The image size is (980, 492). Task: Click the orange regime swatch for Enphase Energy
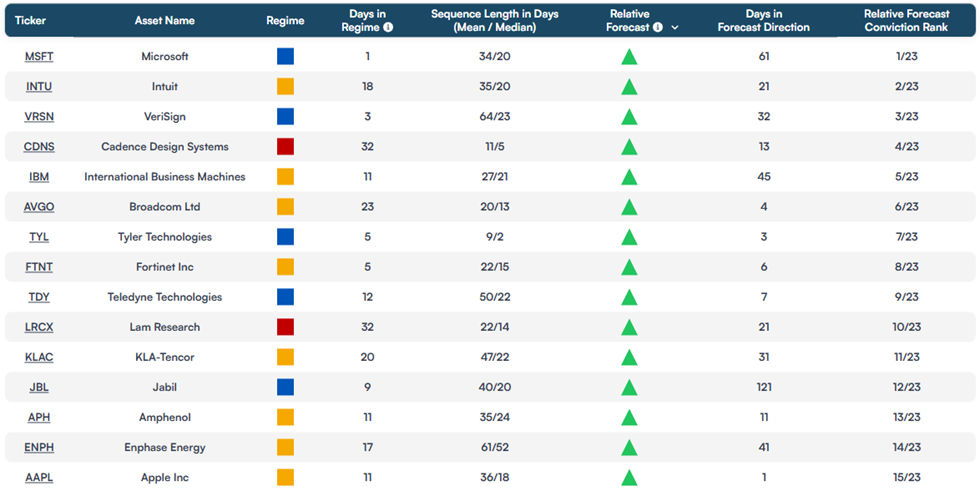pyautogui.click(x=286, y=447)
